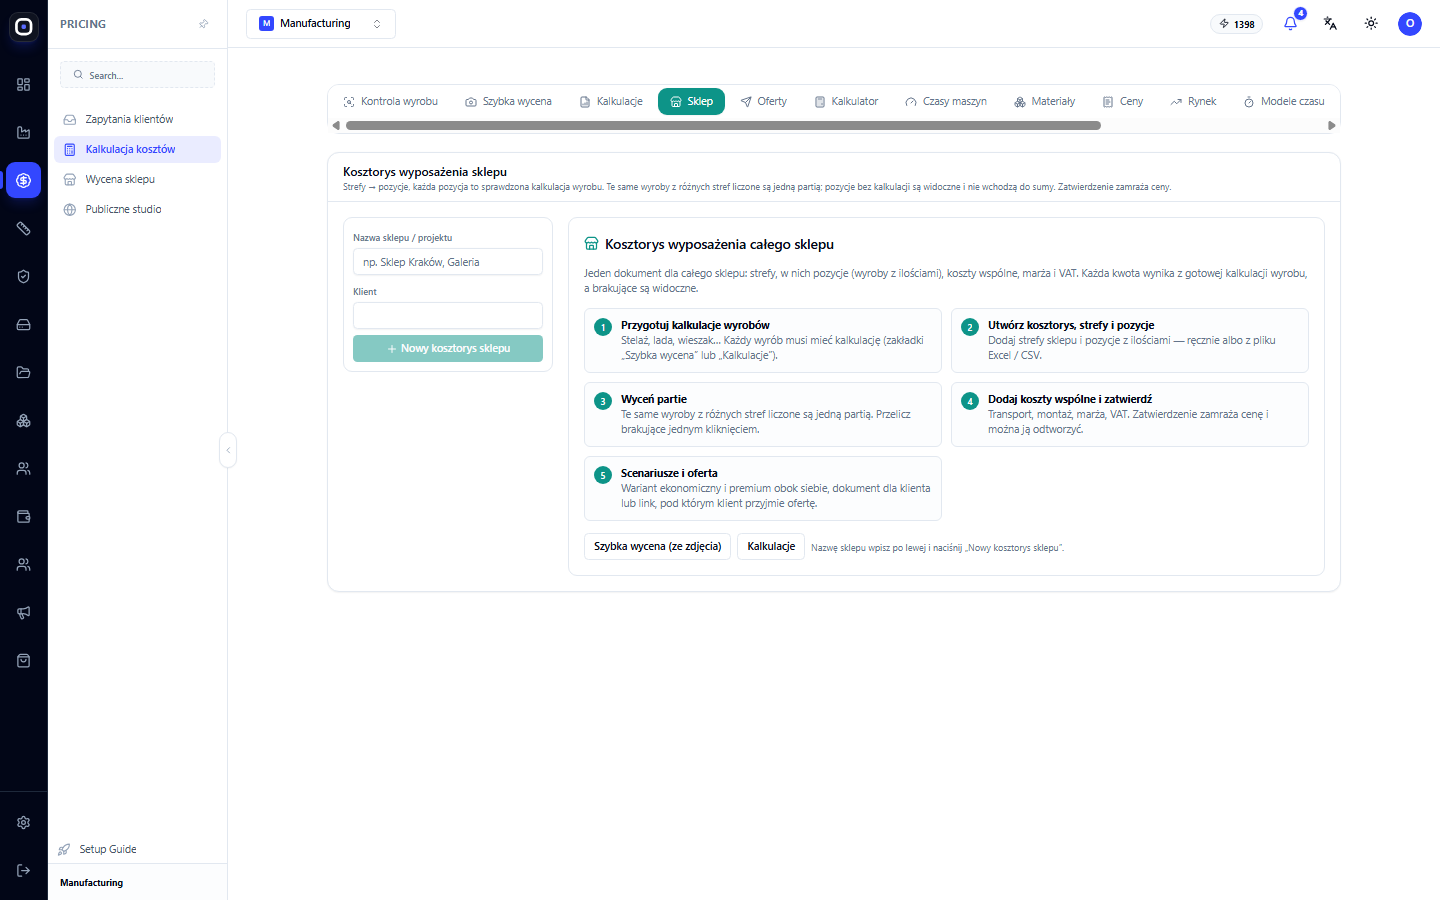Viewport: 1440px width, 900px height.
Task: Open the user avatar menu marked O
Action: [x=1410, y=24]
